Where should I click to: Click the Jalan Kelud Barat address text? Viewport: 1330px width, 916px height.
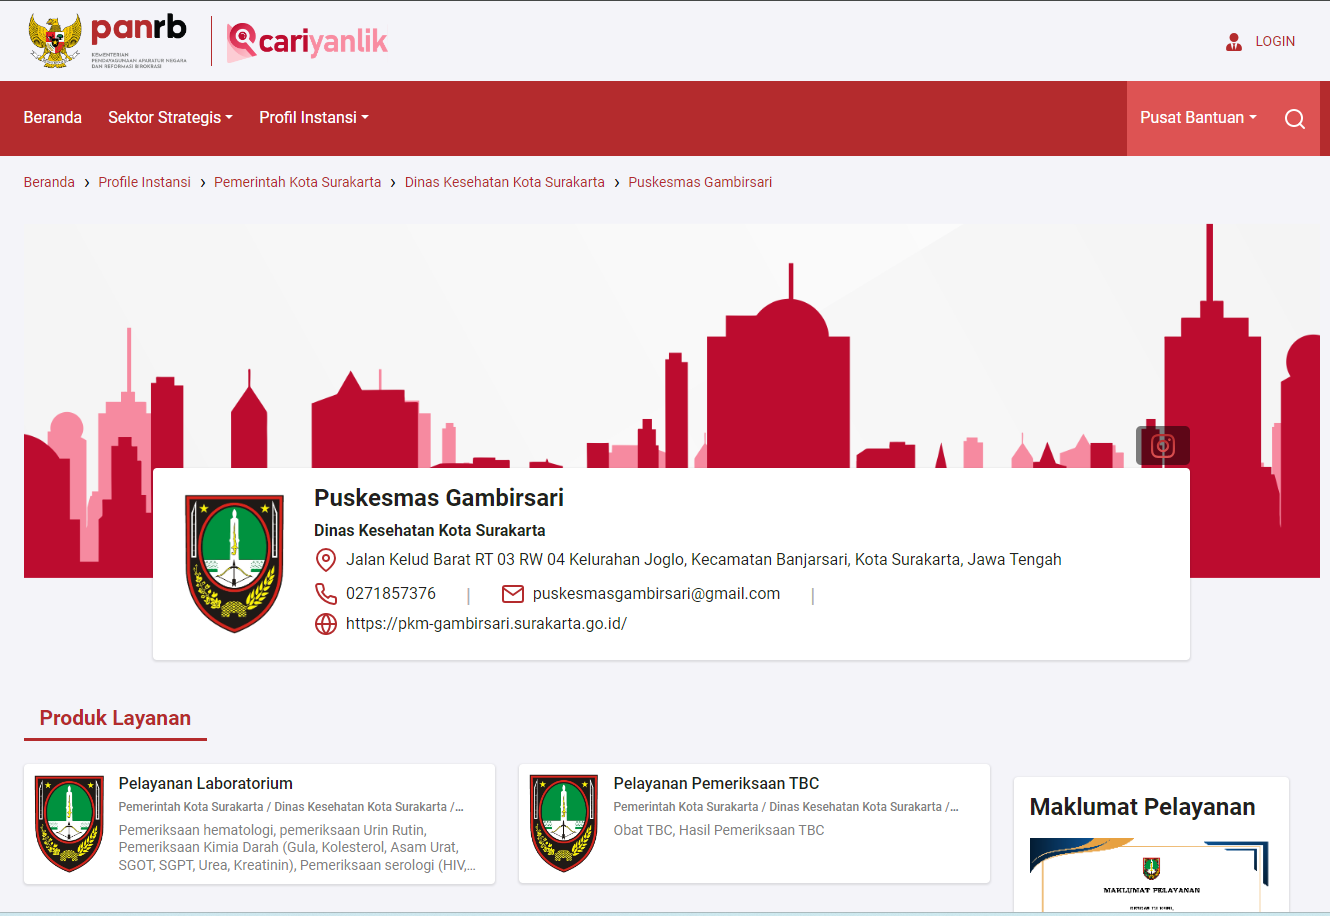coord(704,560)
